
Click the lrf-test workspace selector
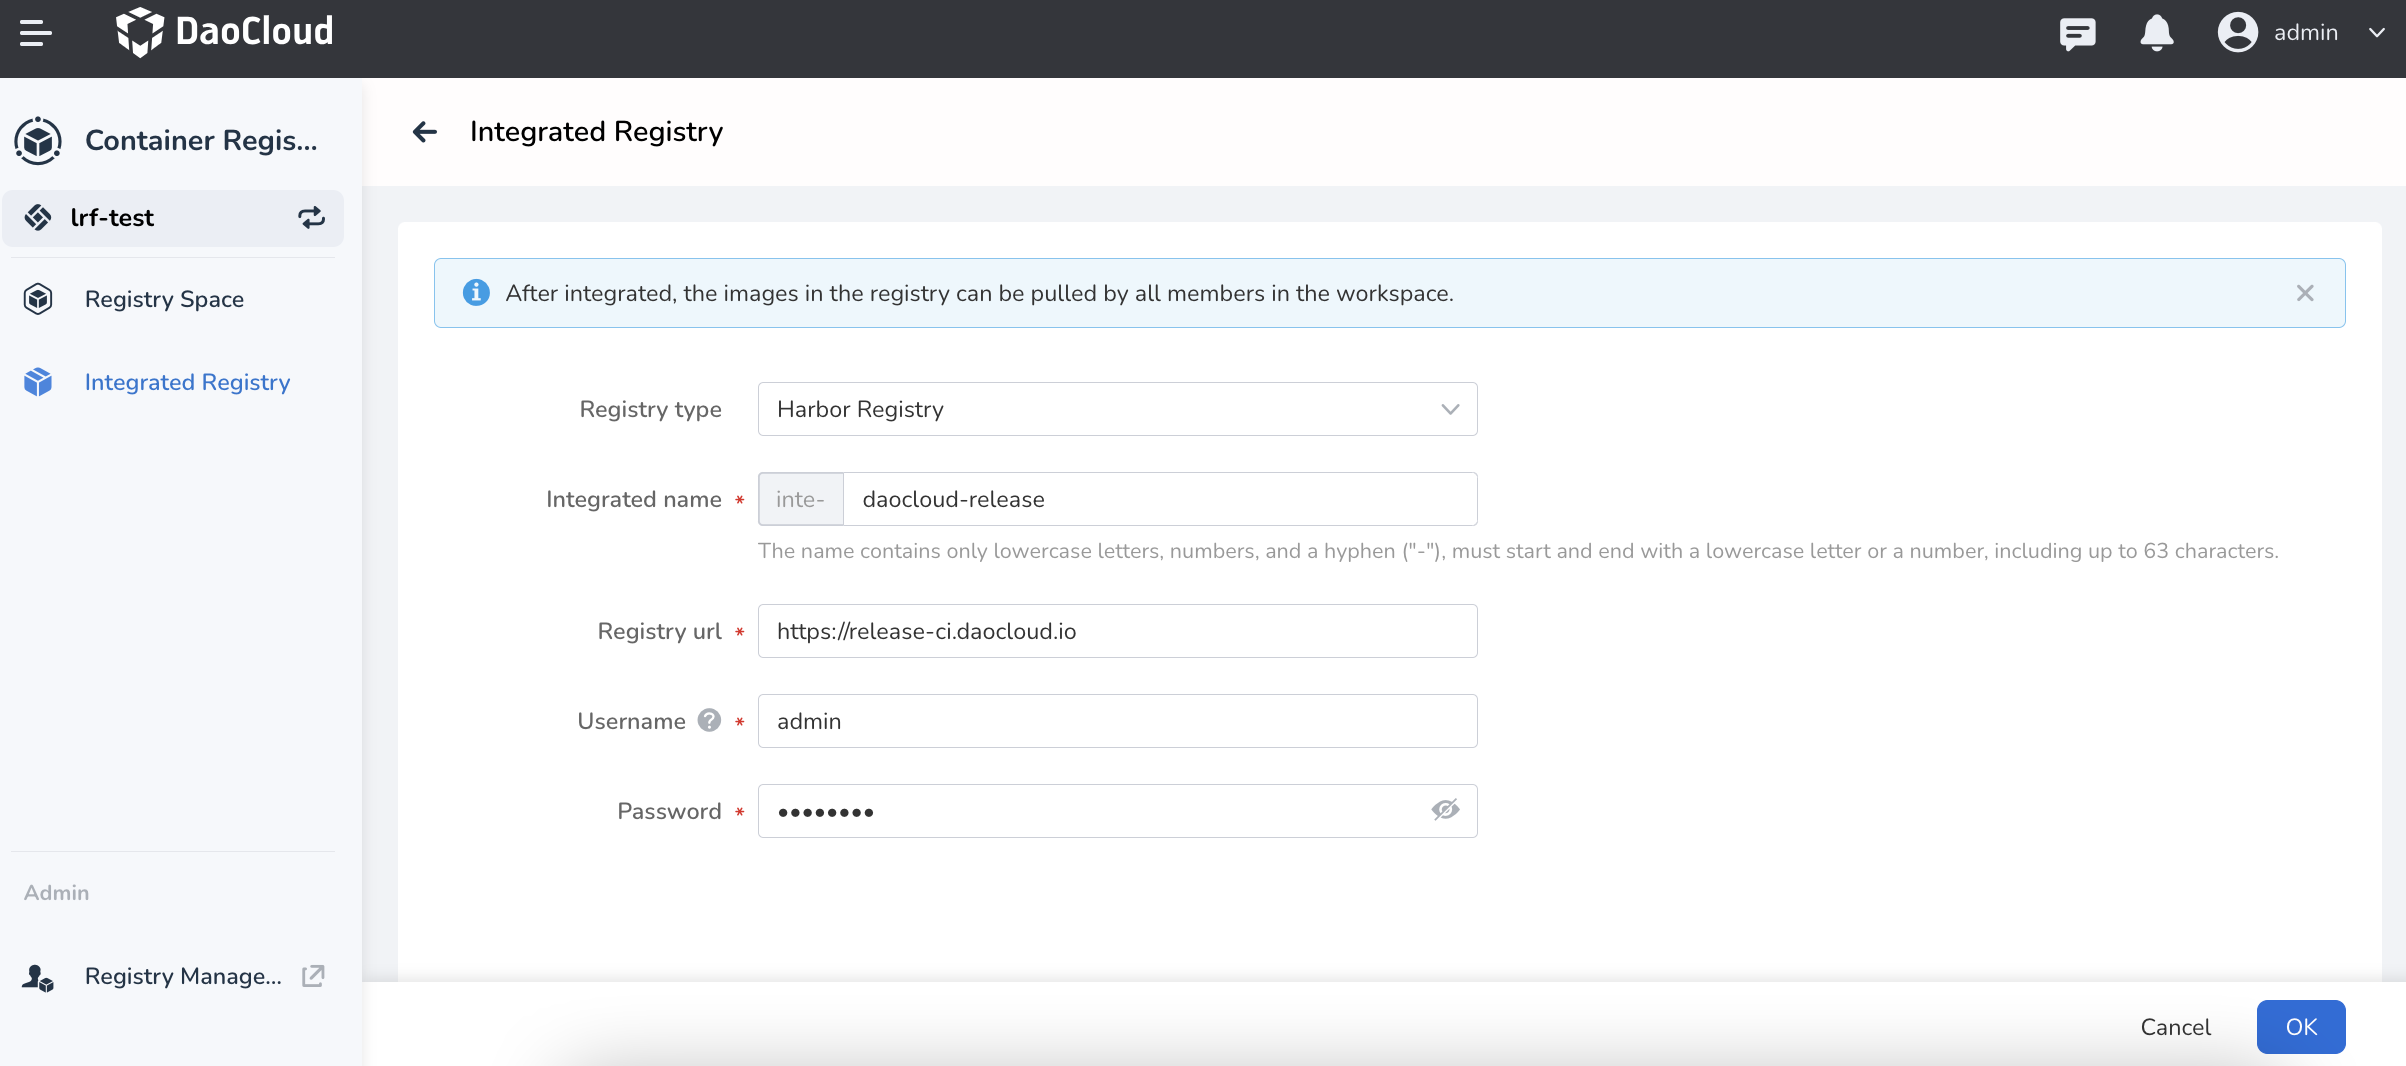tap(173, 218)
